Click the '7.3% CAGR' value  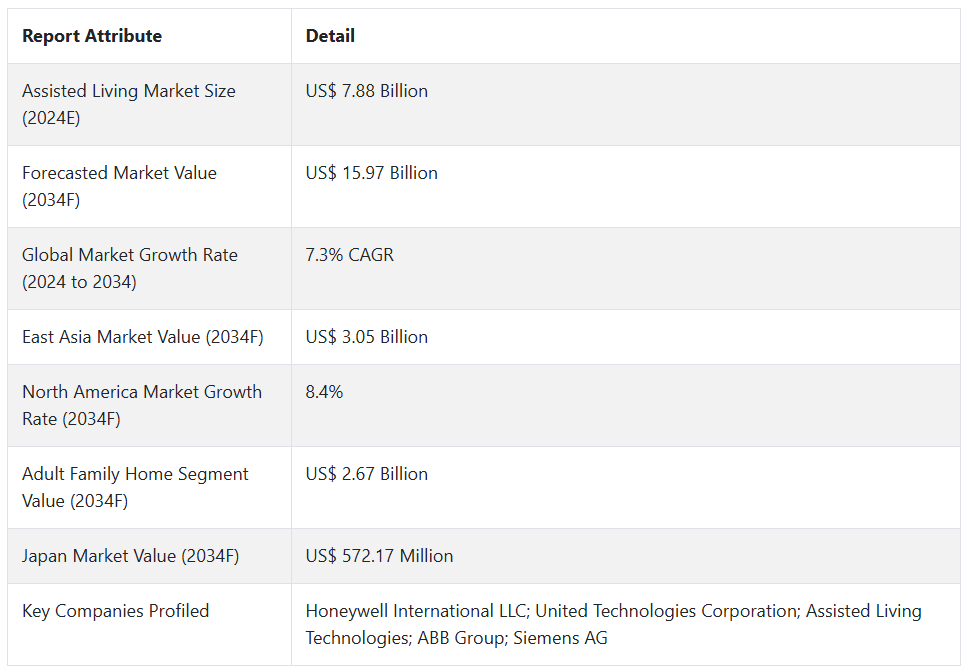[350, 255]
